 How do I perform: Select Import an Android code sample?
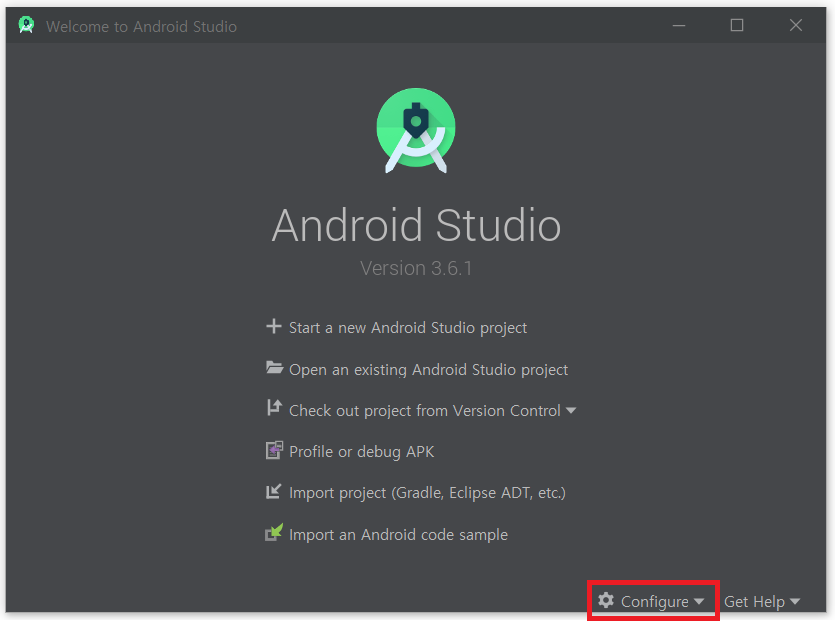[x=398, y=534]
